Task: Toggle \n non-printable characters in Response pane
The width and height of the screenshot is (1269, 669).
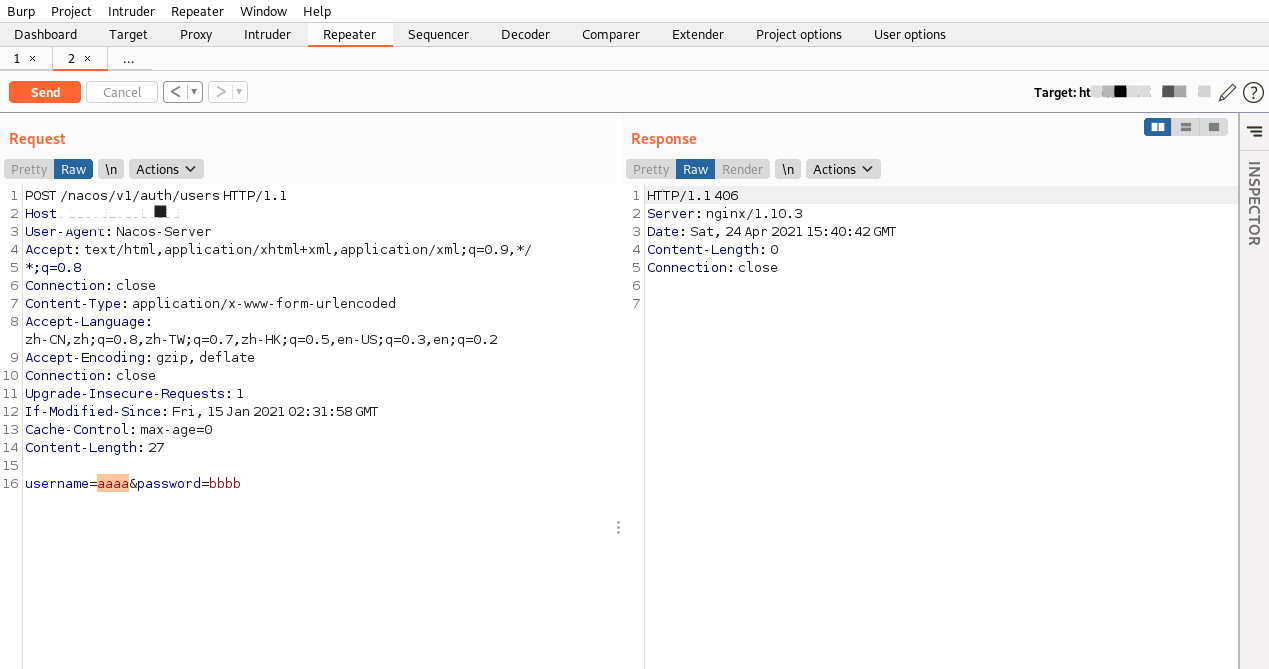Action: [x=789, y=169]
